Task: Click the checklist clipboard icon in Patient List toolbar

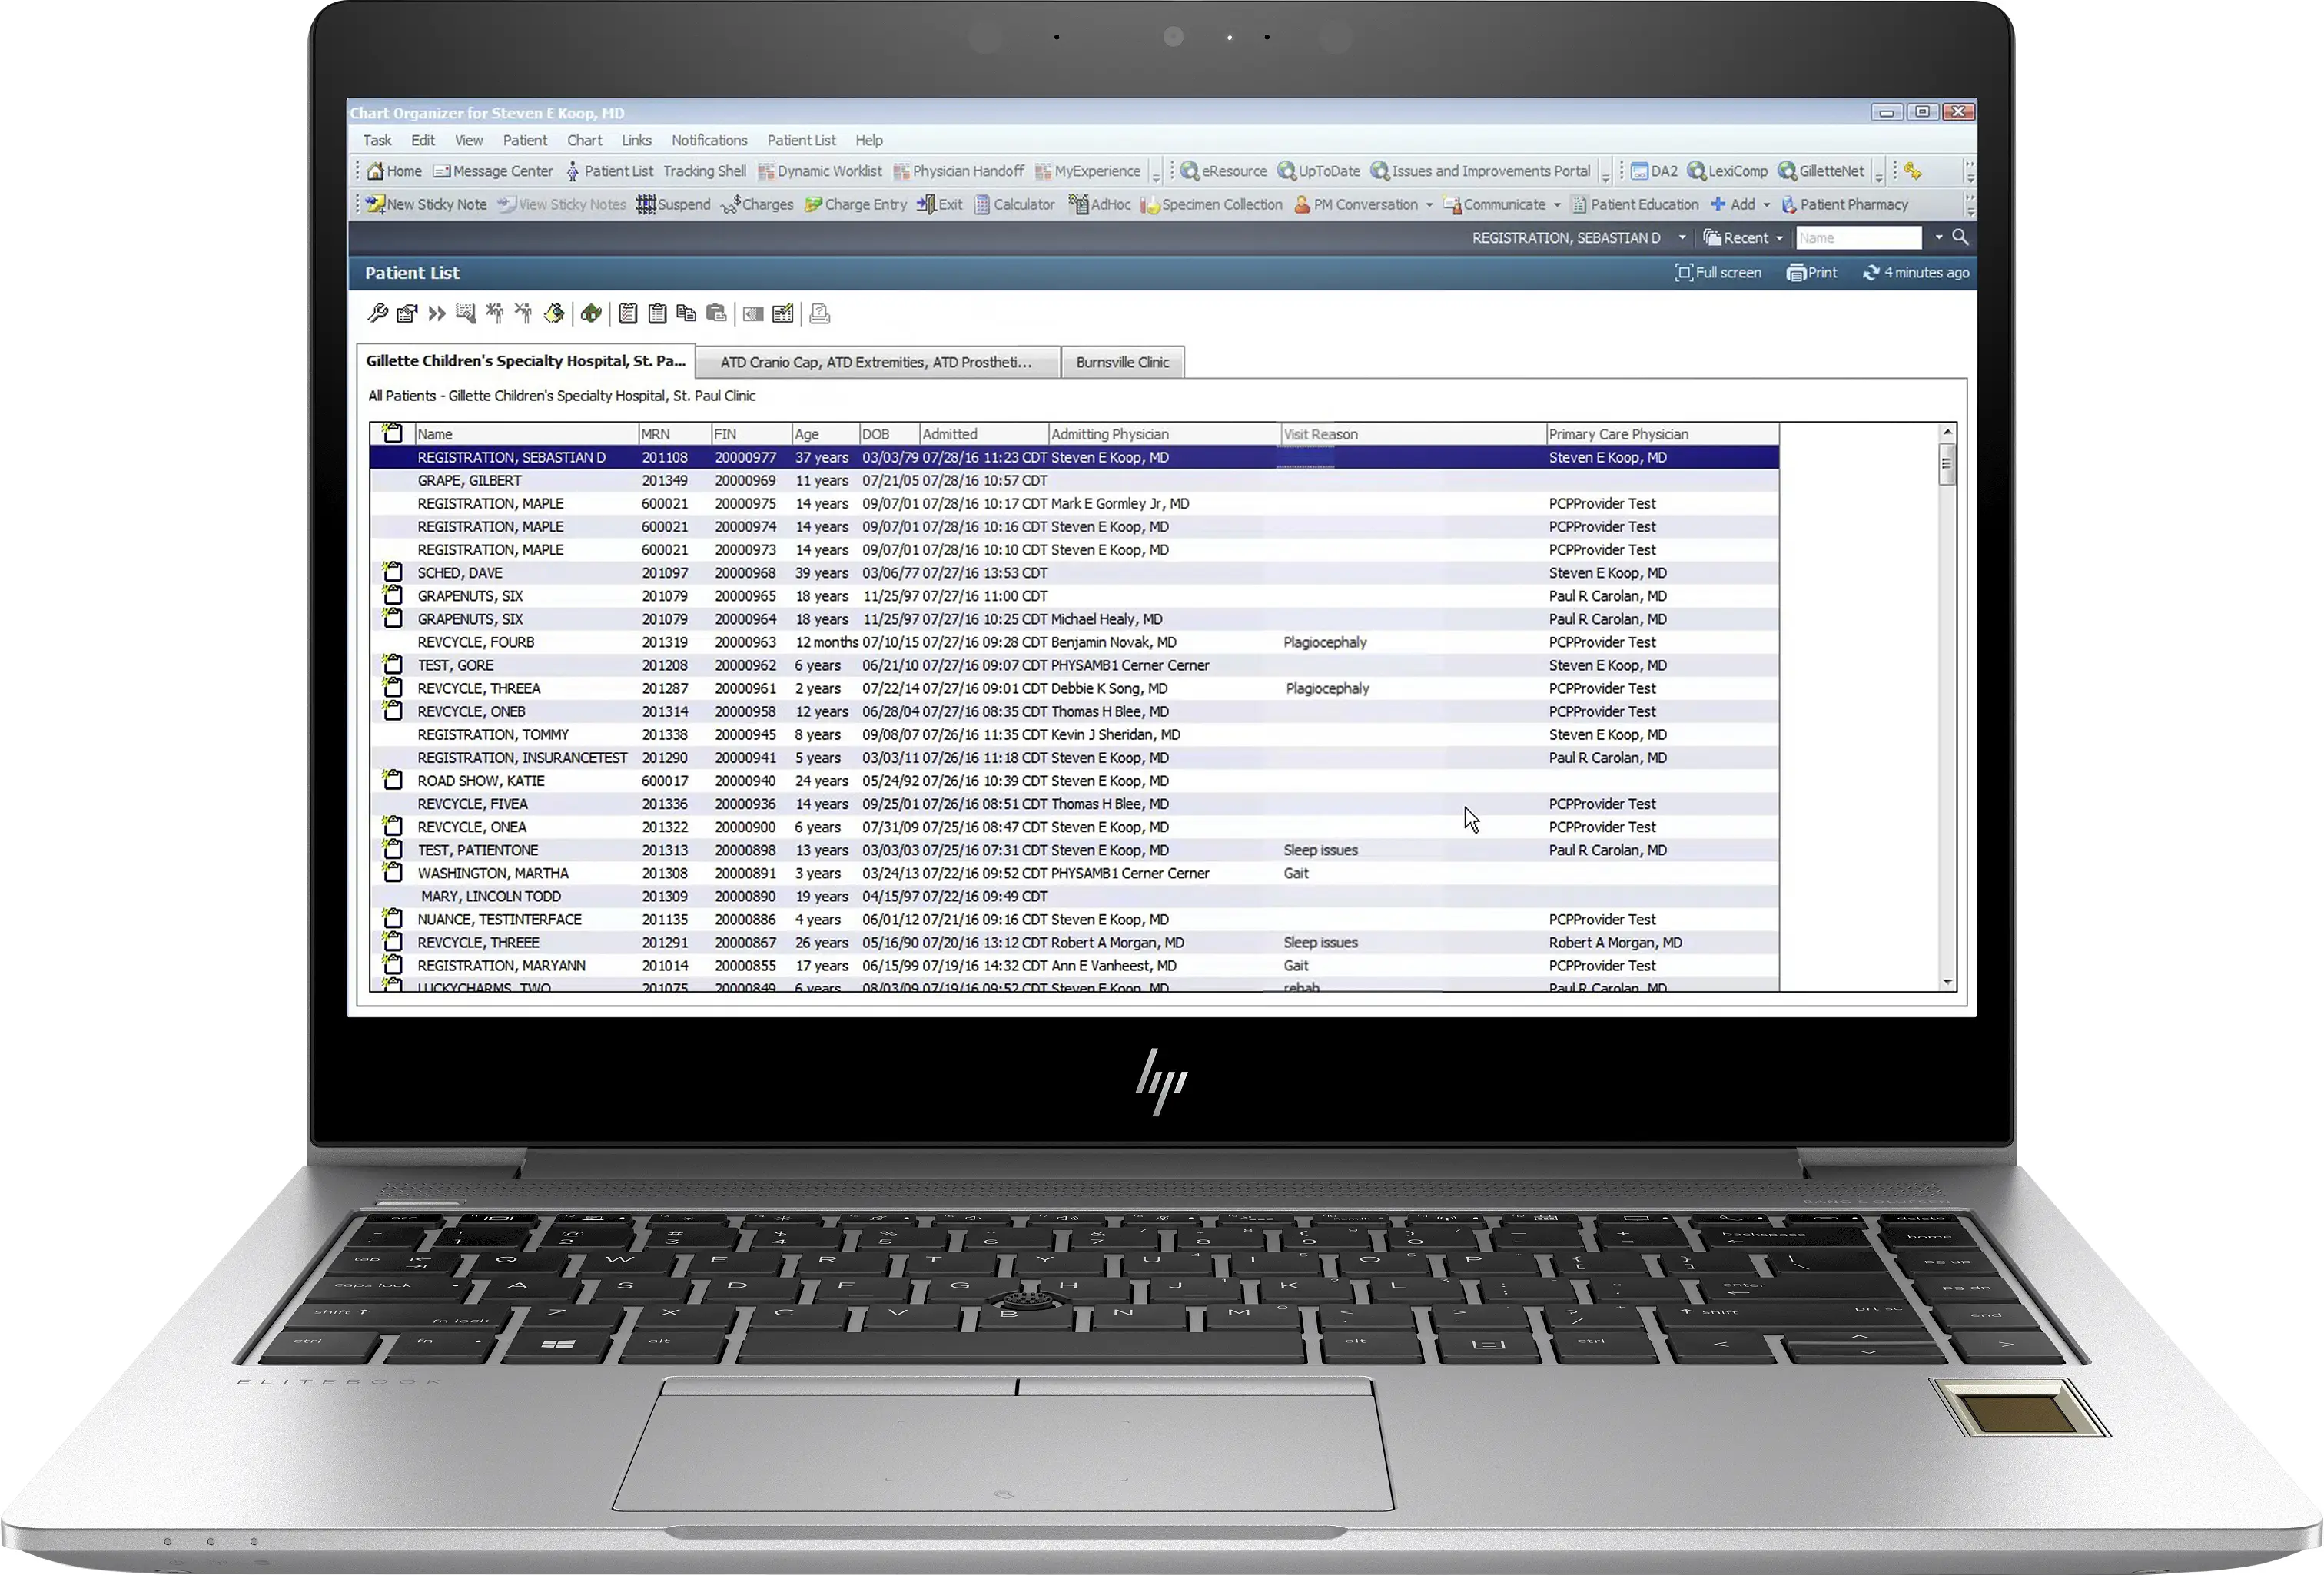Action: 628,314
